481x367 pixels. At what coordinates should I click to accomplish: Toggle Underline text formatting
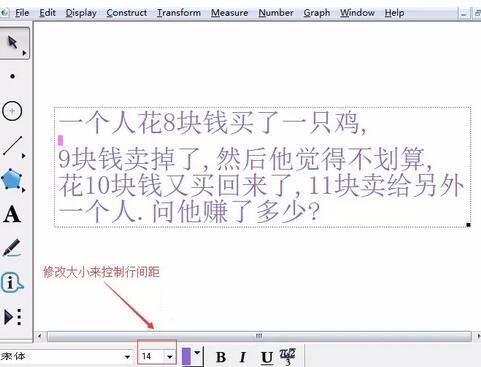point(267,357)
